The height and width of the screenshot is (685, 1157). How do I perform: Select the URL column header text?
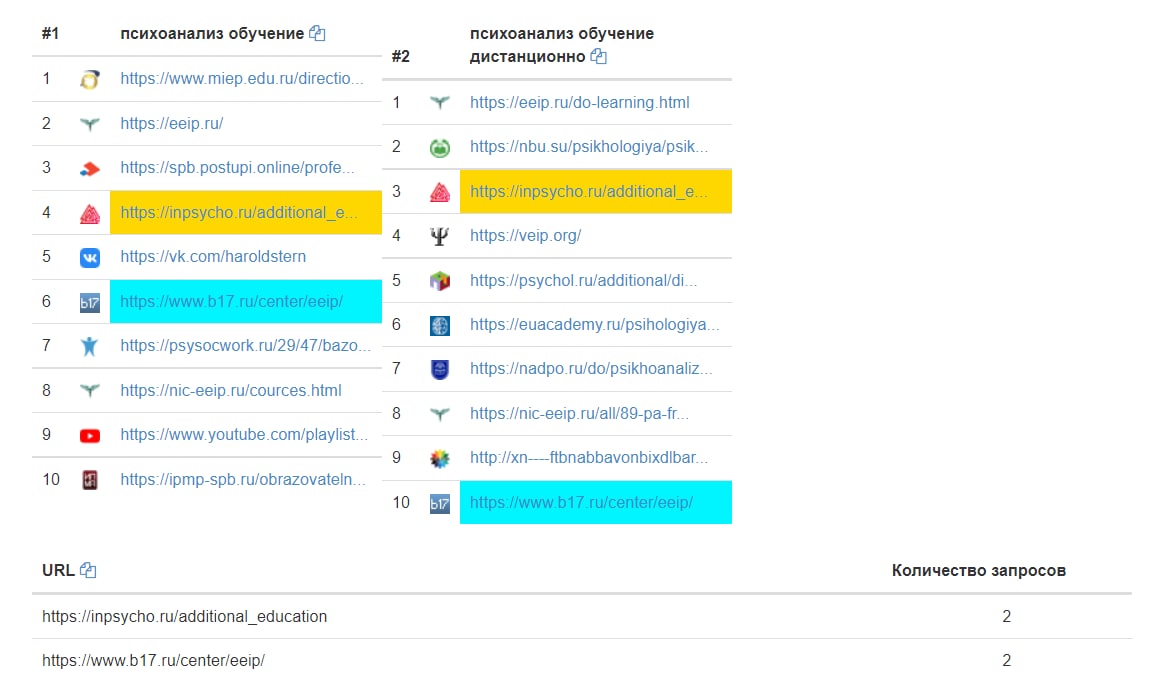58,570
